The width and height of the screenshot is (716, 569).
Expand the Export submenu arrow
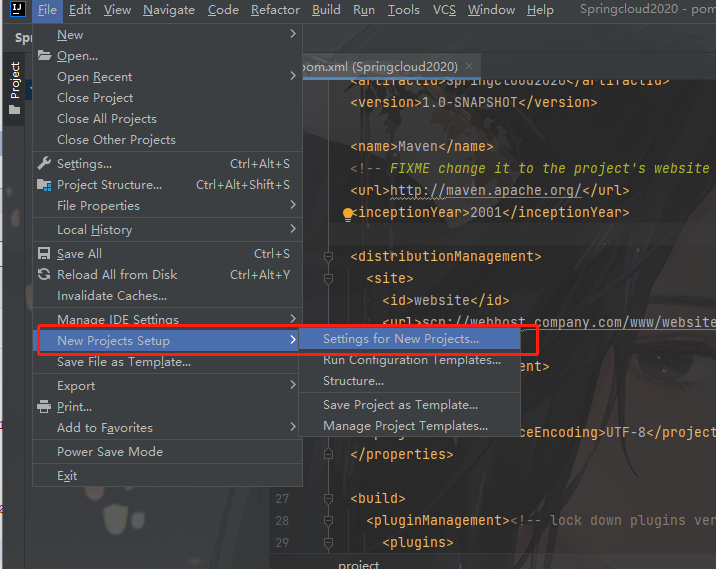point(293,385)
